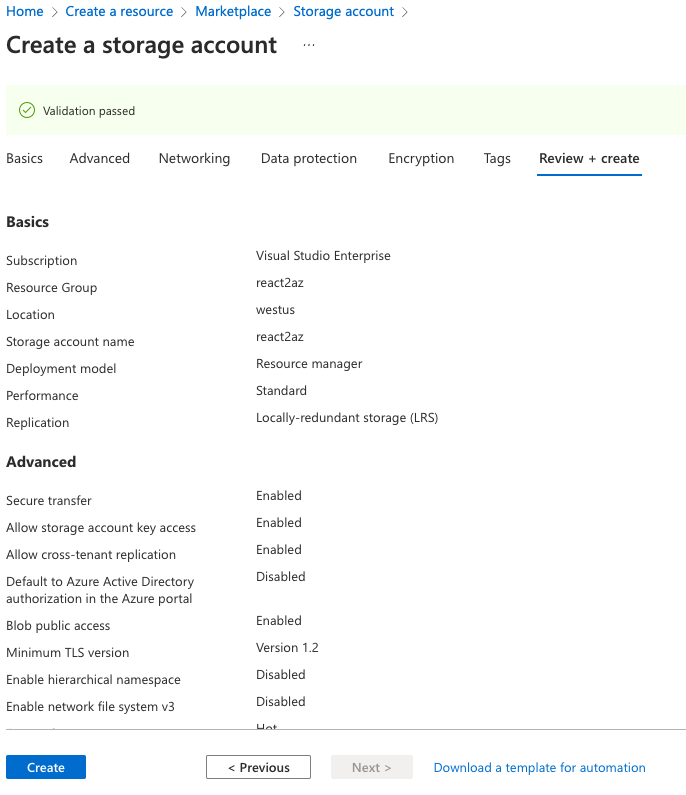686x795 pixels.
Task: Open Storage account breadcrumb link
Action: 343,11
